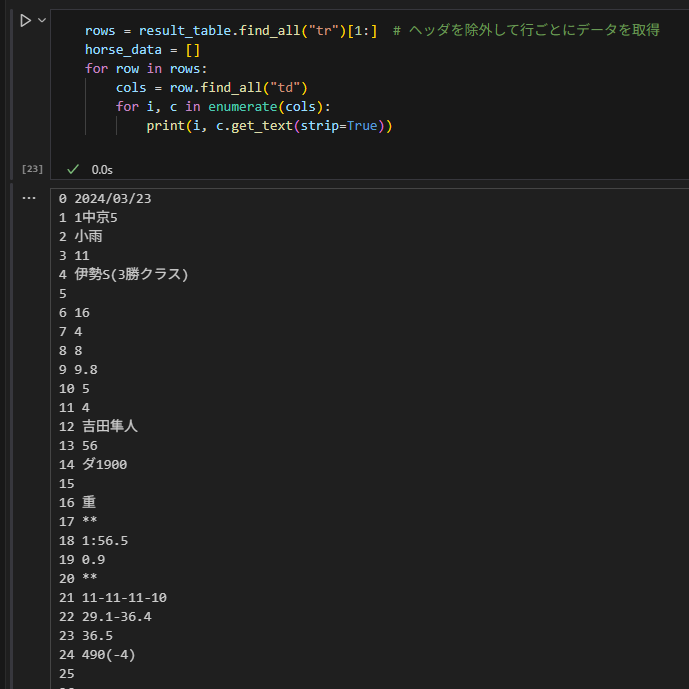Click output line '19 0.9'

click(x=82, y=559)
